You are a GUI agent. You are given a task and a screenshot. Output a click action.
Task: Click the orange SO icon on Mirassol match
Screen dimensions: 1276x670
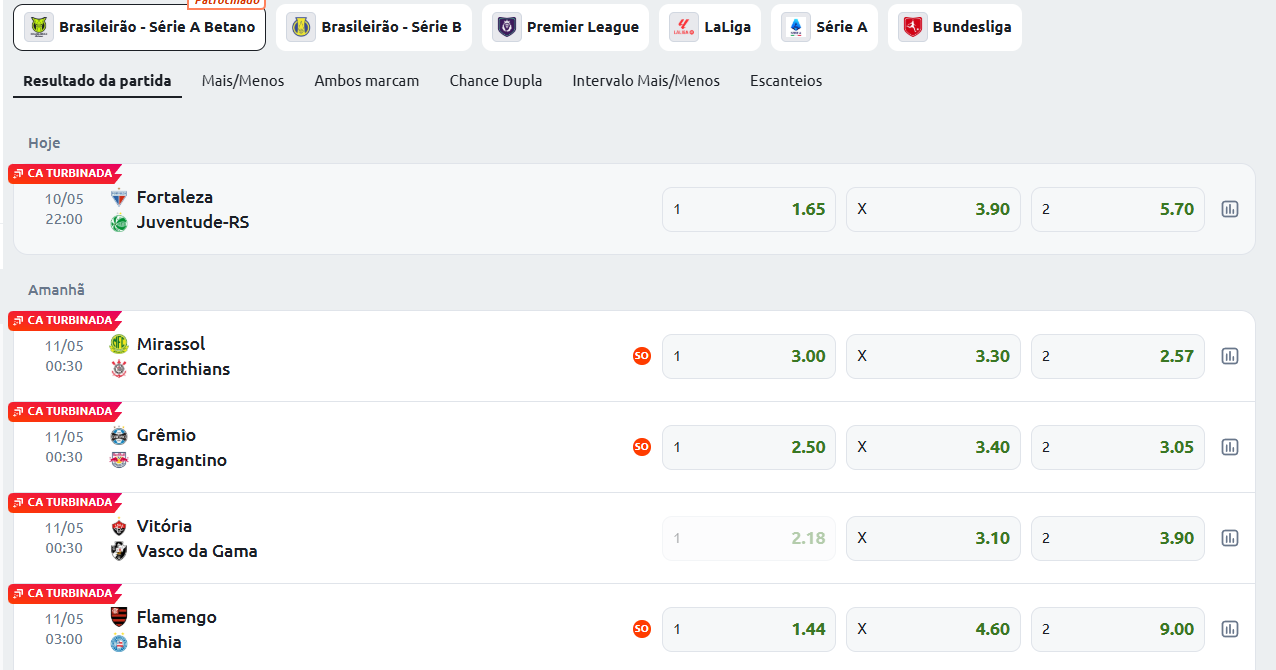[x=642, y=356]
